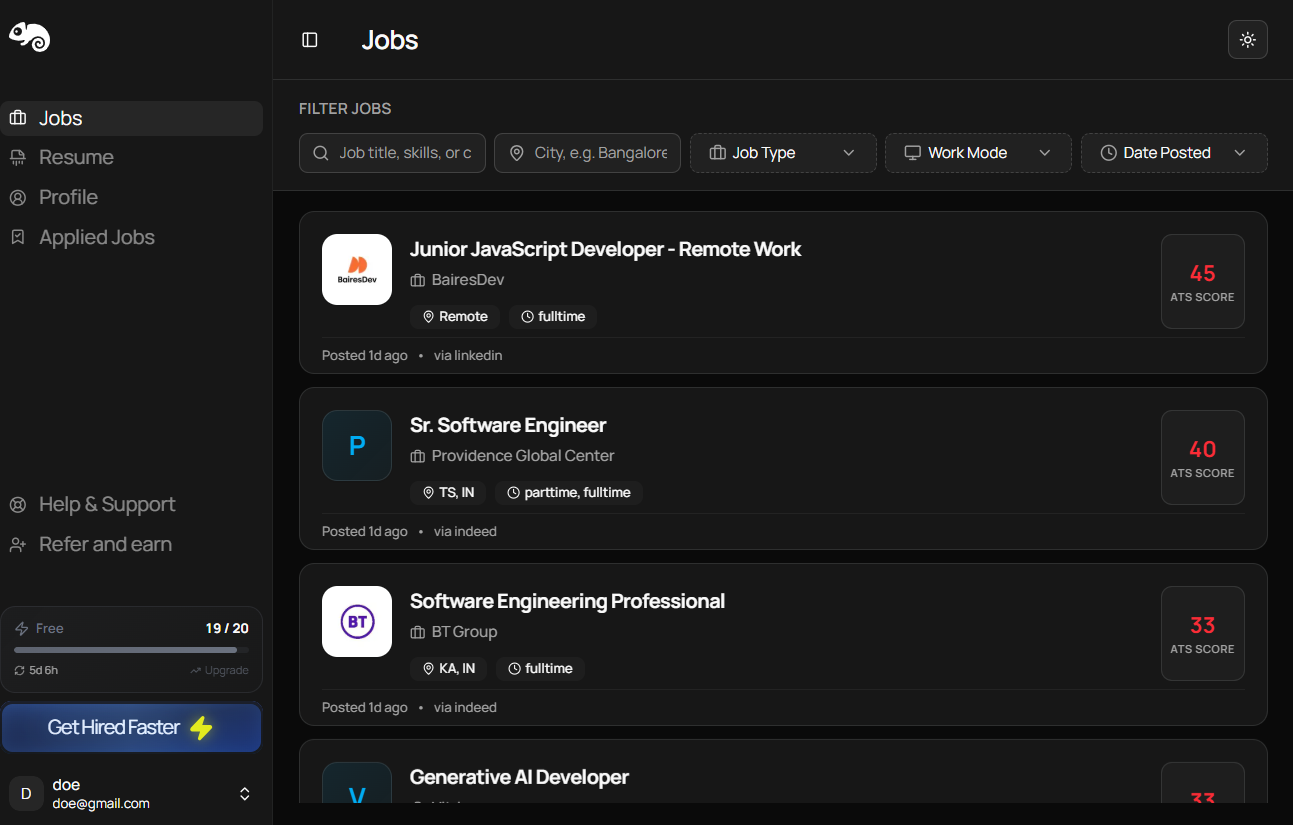The height and width of the screenshot is (825, 1293).
Task: Expand the Job Type dropdown
Action: pyautogui.click(x=783, y=153)
